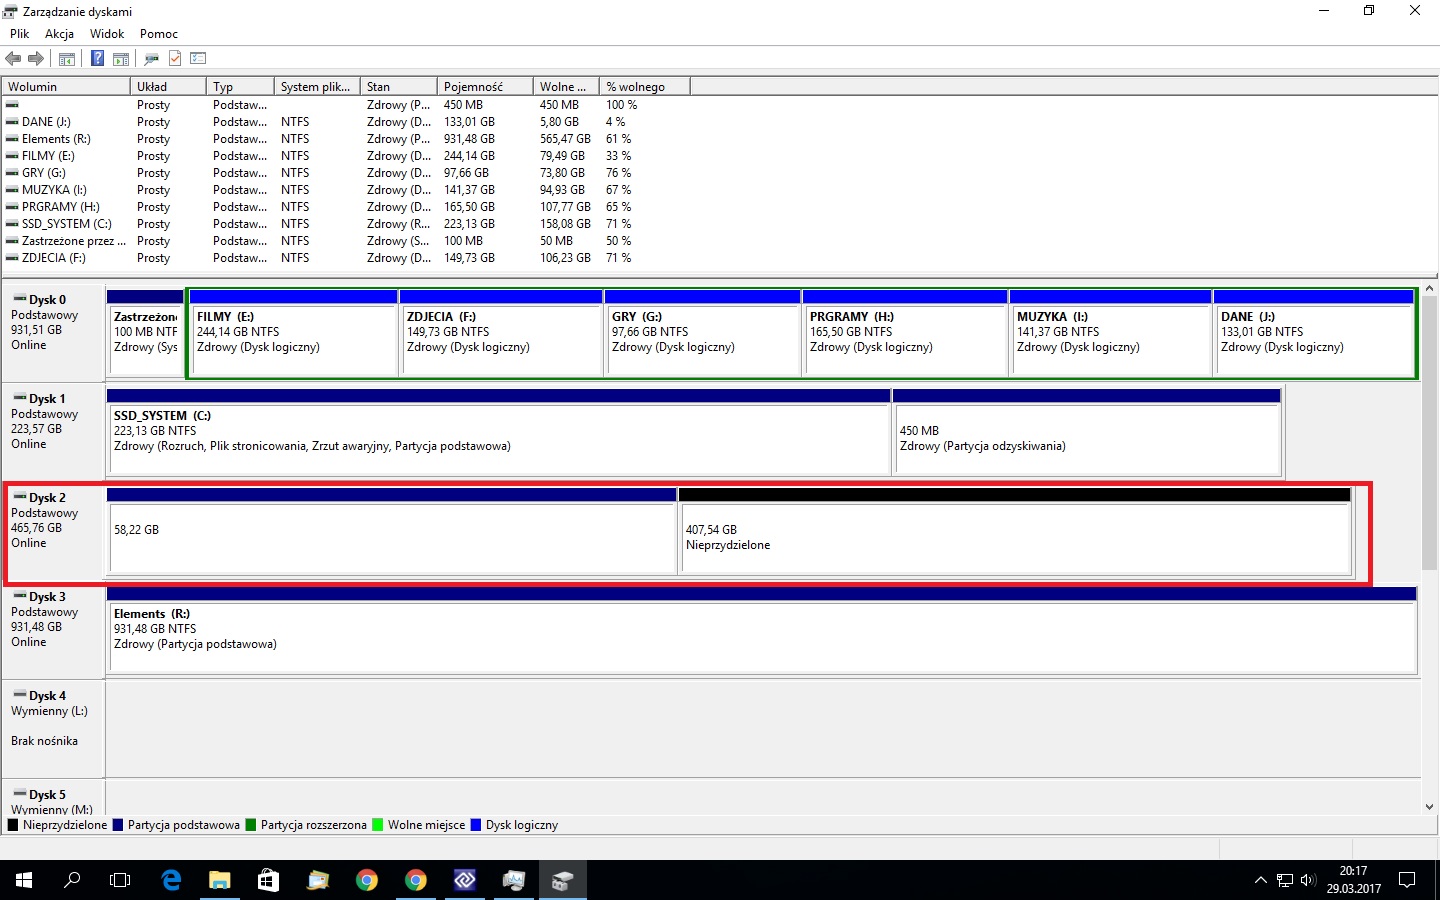
Task: Select the DANE (J:) volume icon in list
Action: coord(12,122)
